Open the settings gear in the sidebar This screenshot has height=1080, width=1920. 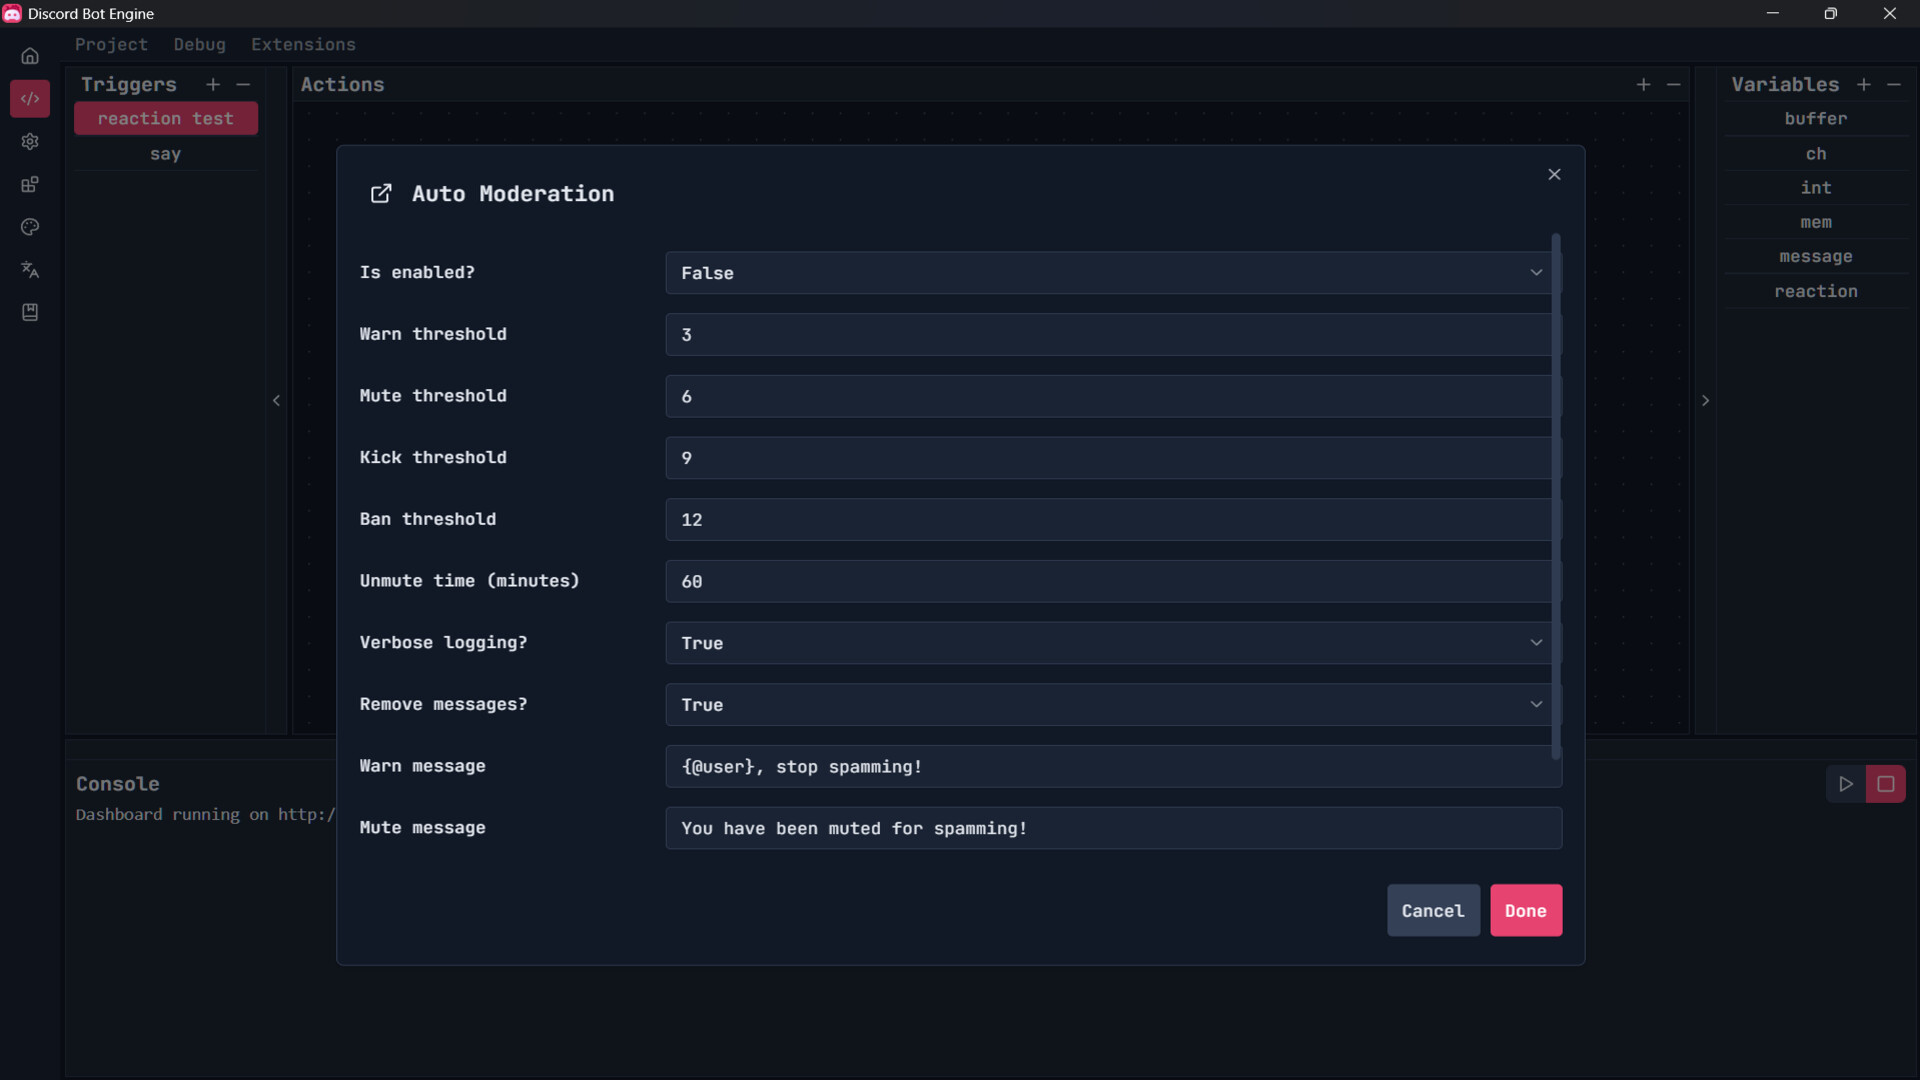click(30, 142)
